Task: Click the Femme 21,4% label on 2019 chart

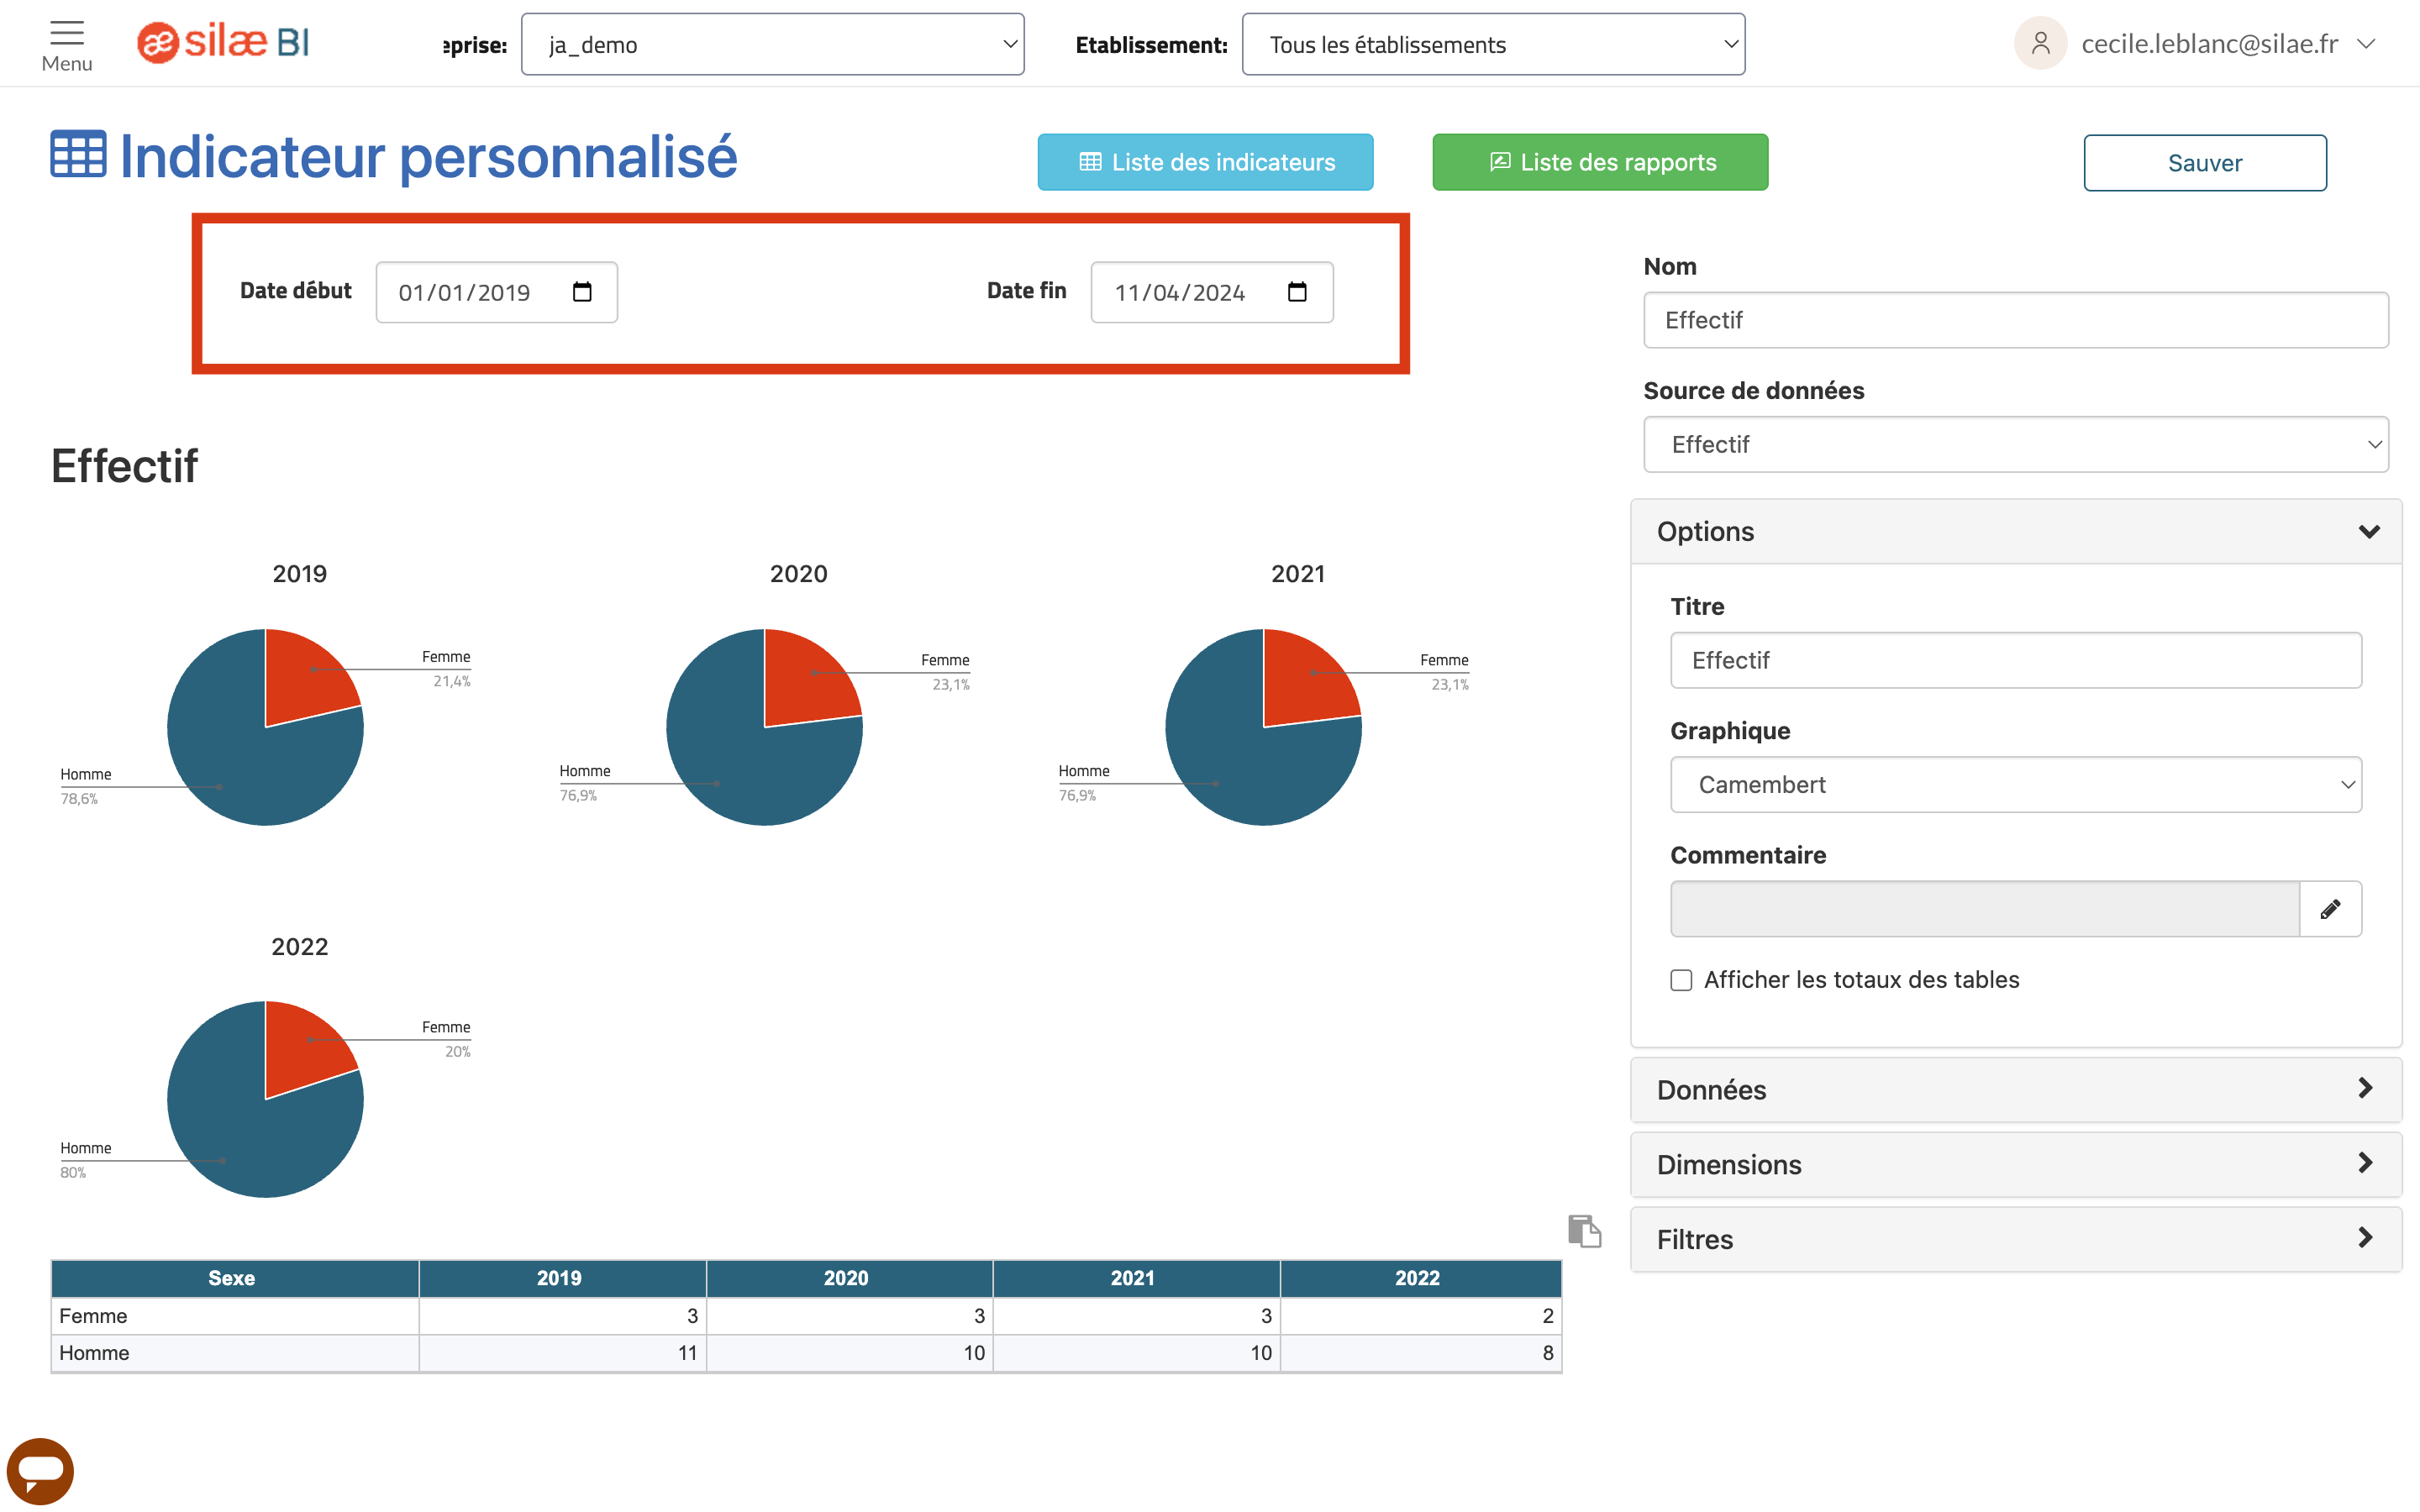Action: 446,669
